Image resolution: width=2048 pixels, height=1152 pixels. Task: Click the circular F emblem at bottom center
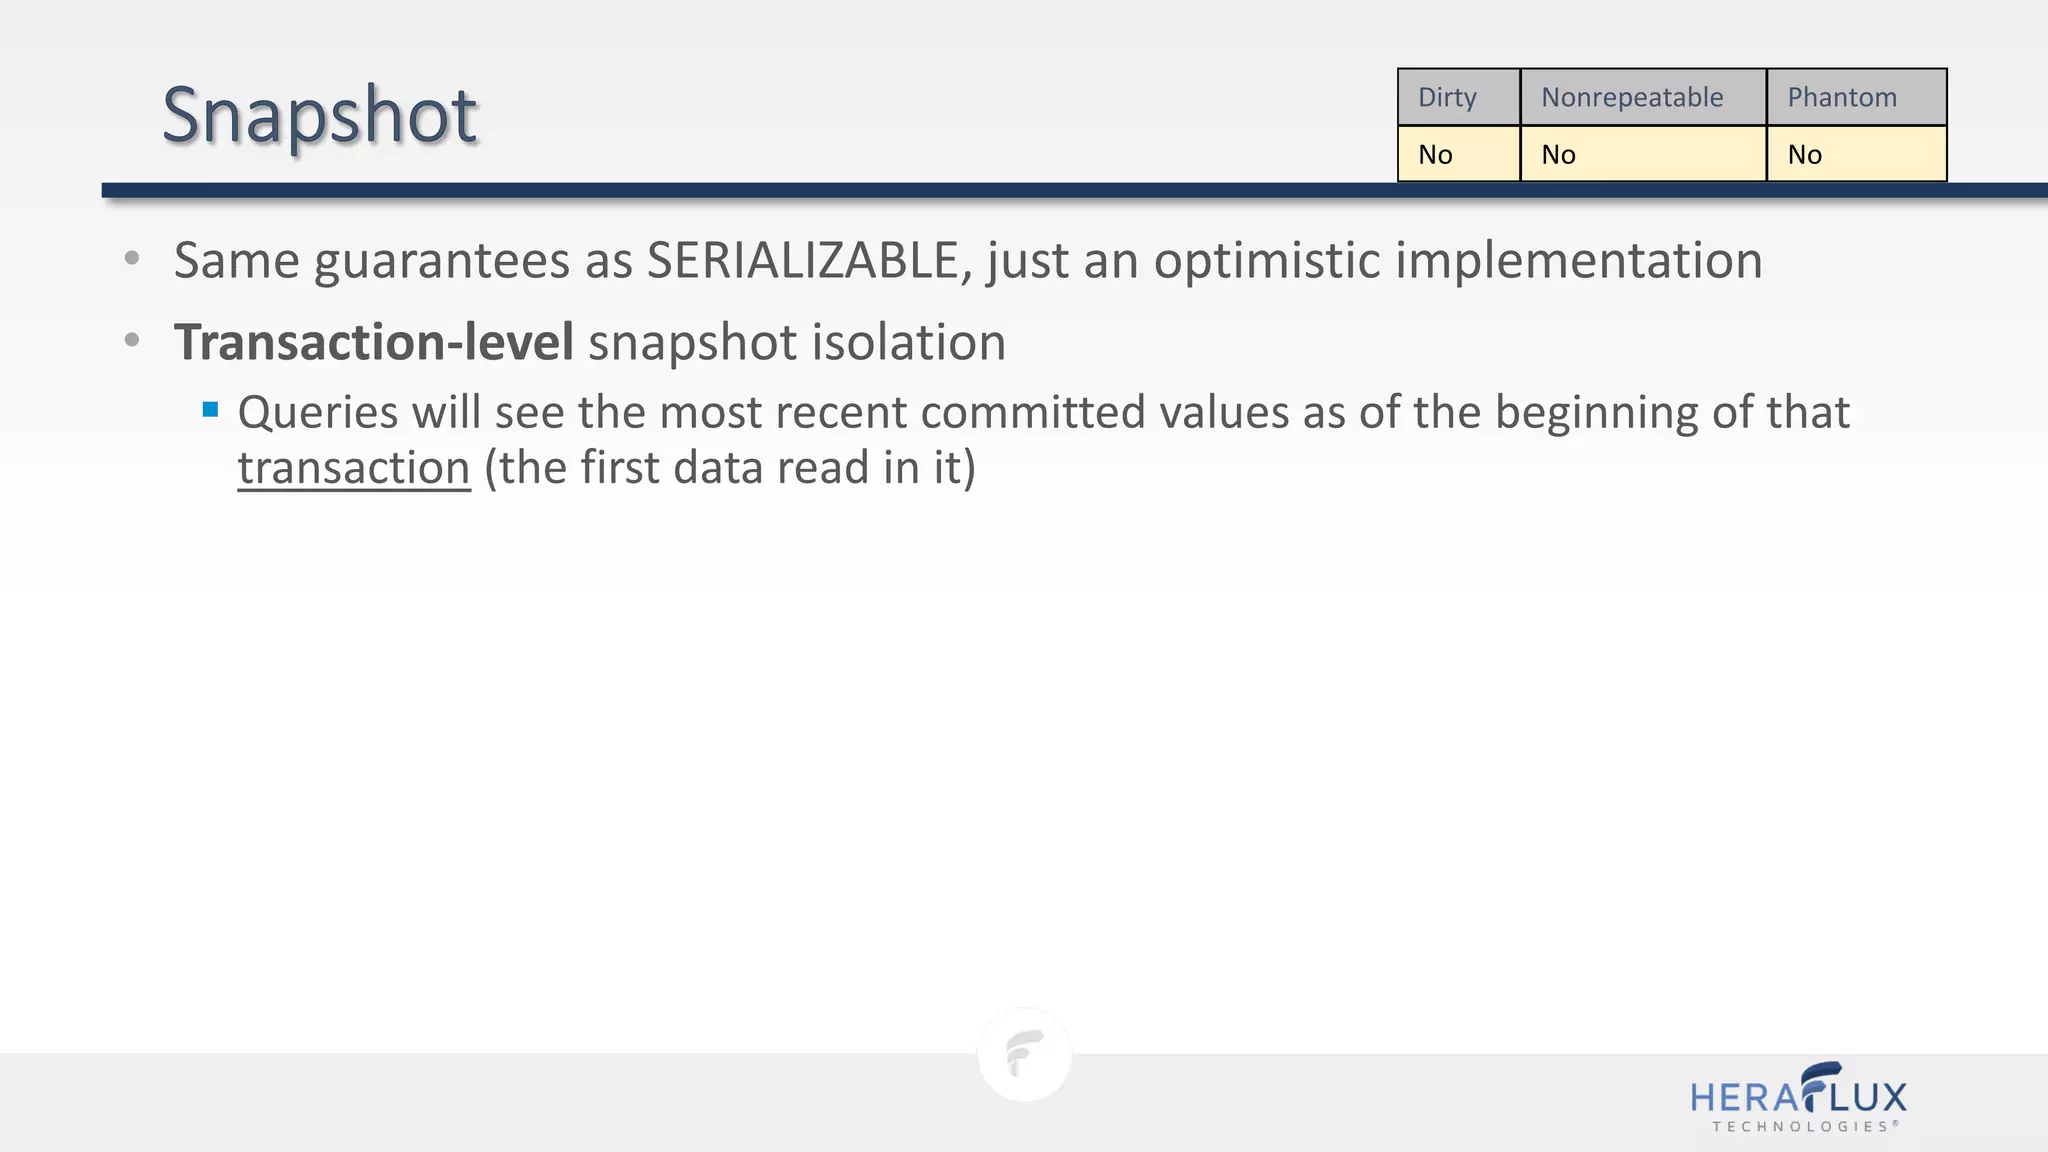1024,1055
